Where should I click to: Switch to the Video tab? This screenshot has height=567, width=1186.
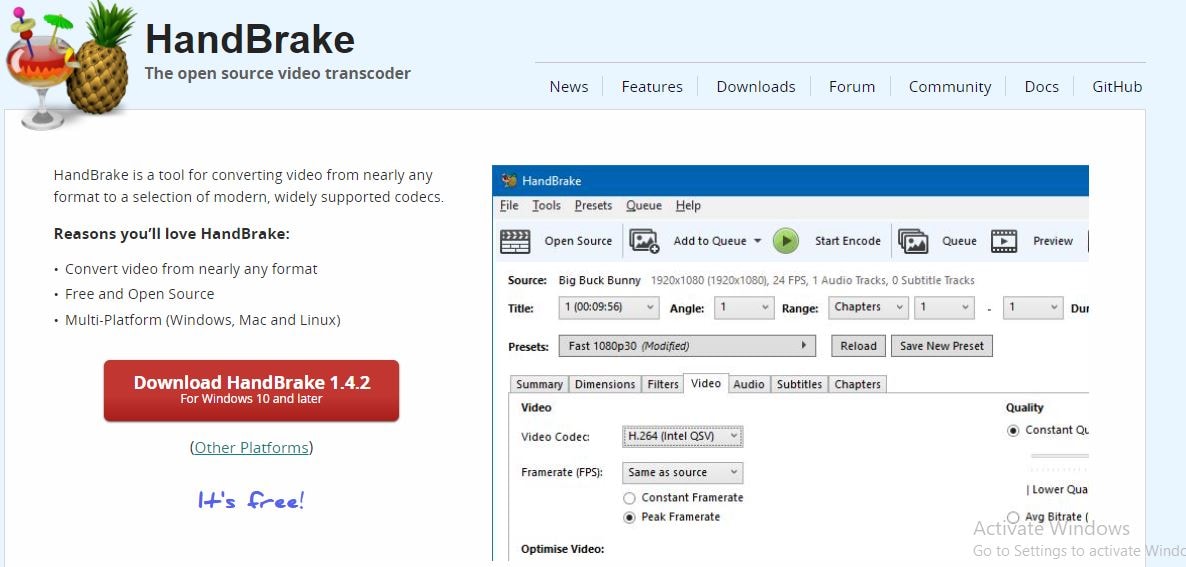pos(706,383)
